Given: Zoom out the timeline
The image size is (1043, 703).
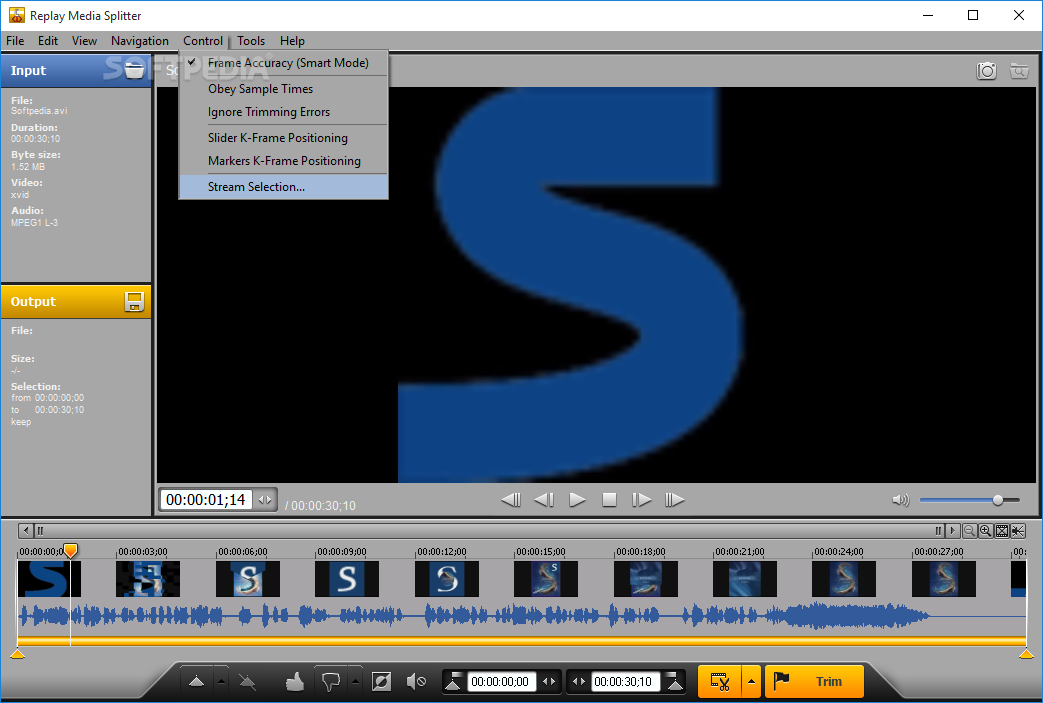Looking at the screenshot, I should (970, 531).
